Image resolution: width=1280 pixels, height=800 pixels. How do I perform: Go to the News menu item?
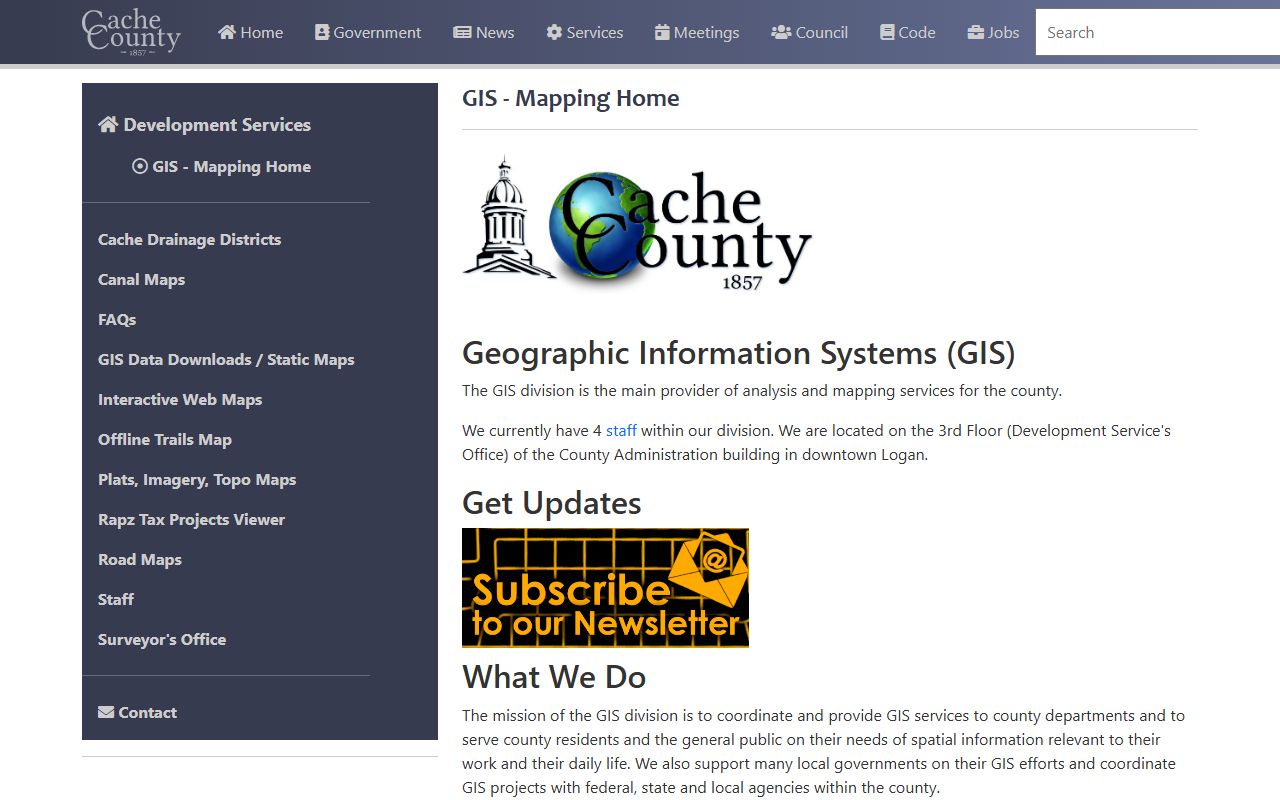click(484, 32)
